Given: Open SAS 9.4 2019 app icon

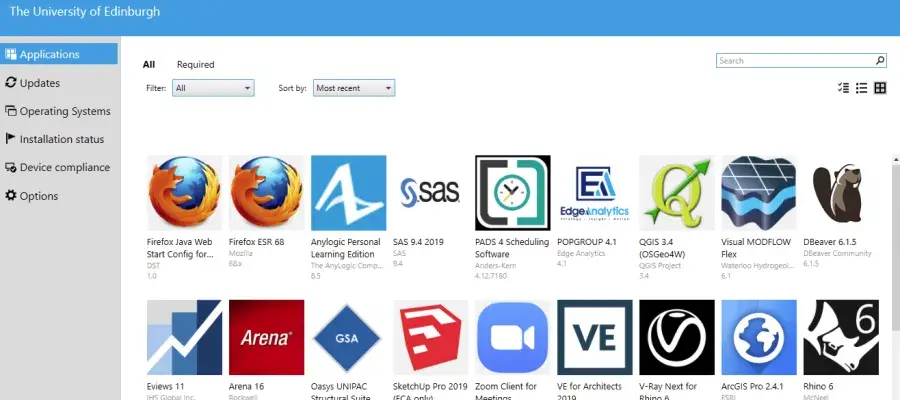Looking at the screenshot, I should 430,193.
